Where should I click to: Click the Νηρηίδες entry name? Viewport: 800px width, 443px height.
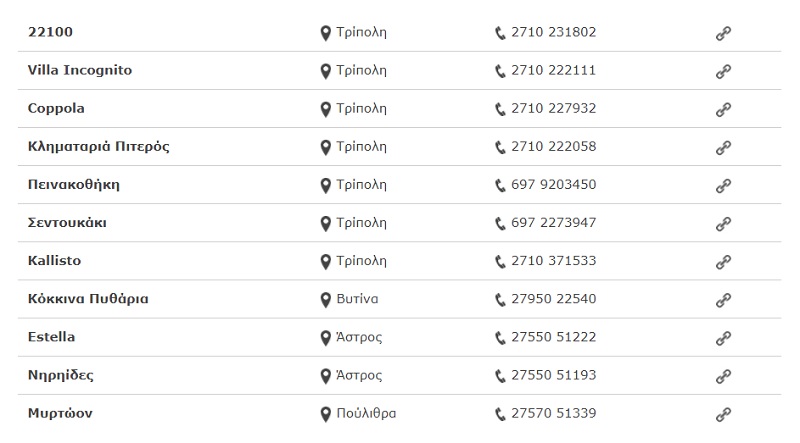(x=61, y=374)
